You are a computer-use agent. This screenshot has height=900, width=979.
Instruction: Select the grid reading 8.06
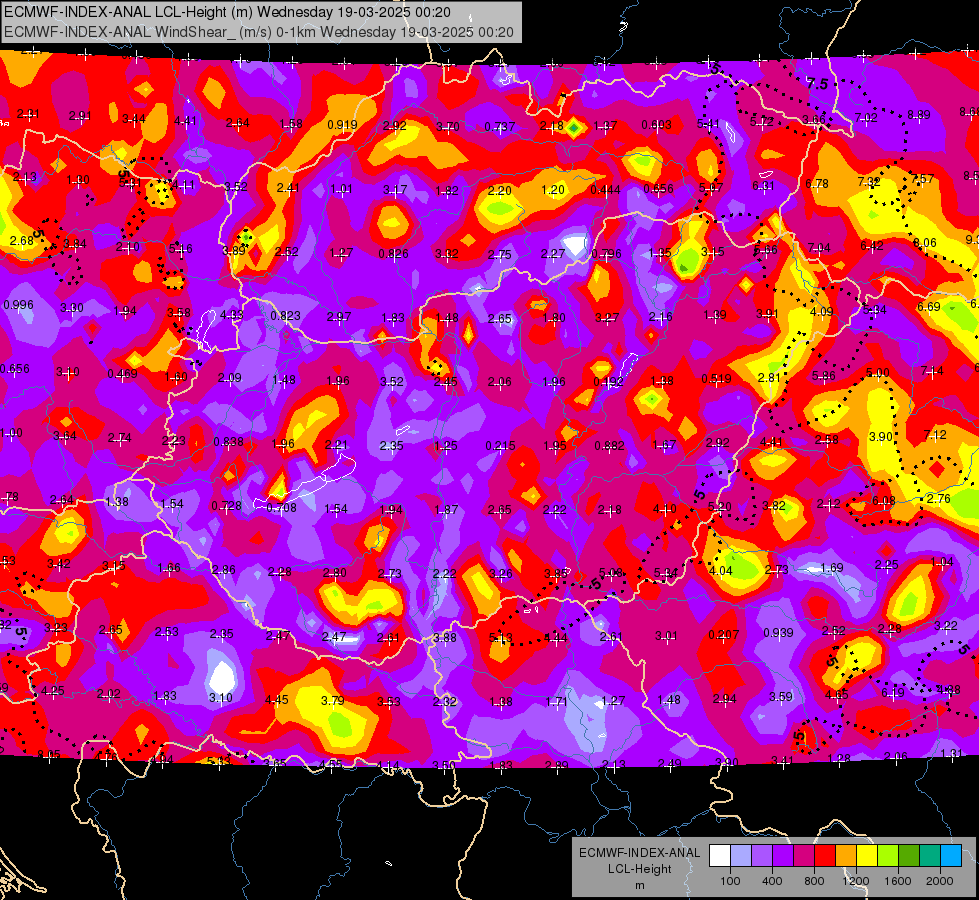click(x=925, y=242)
